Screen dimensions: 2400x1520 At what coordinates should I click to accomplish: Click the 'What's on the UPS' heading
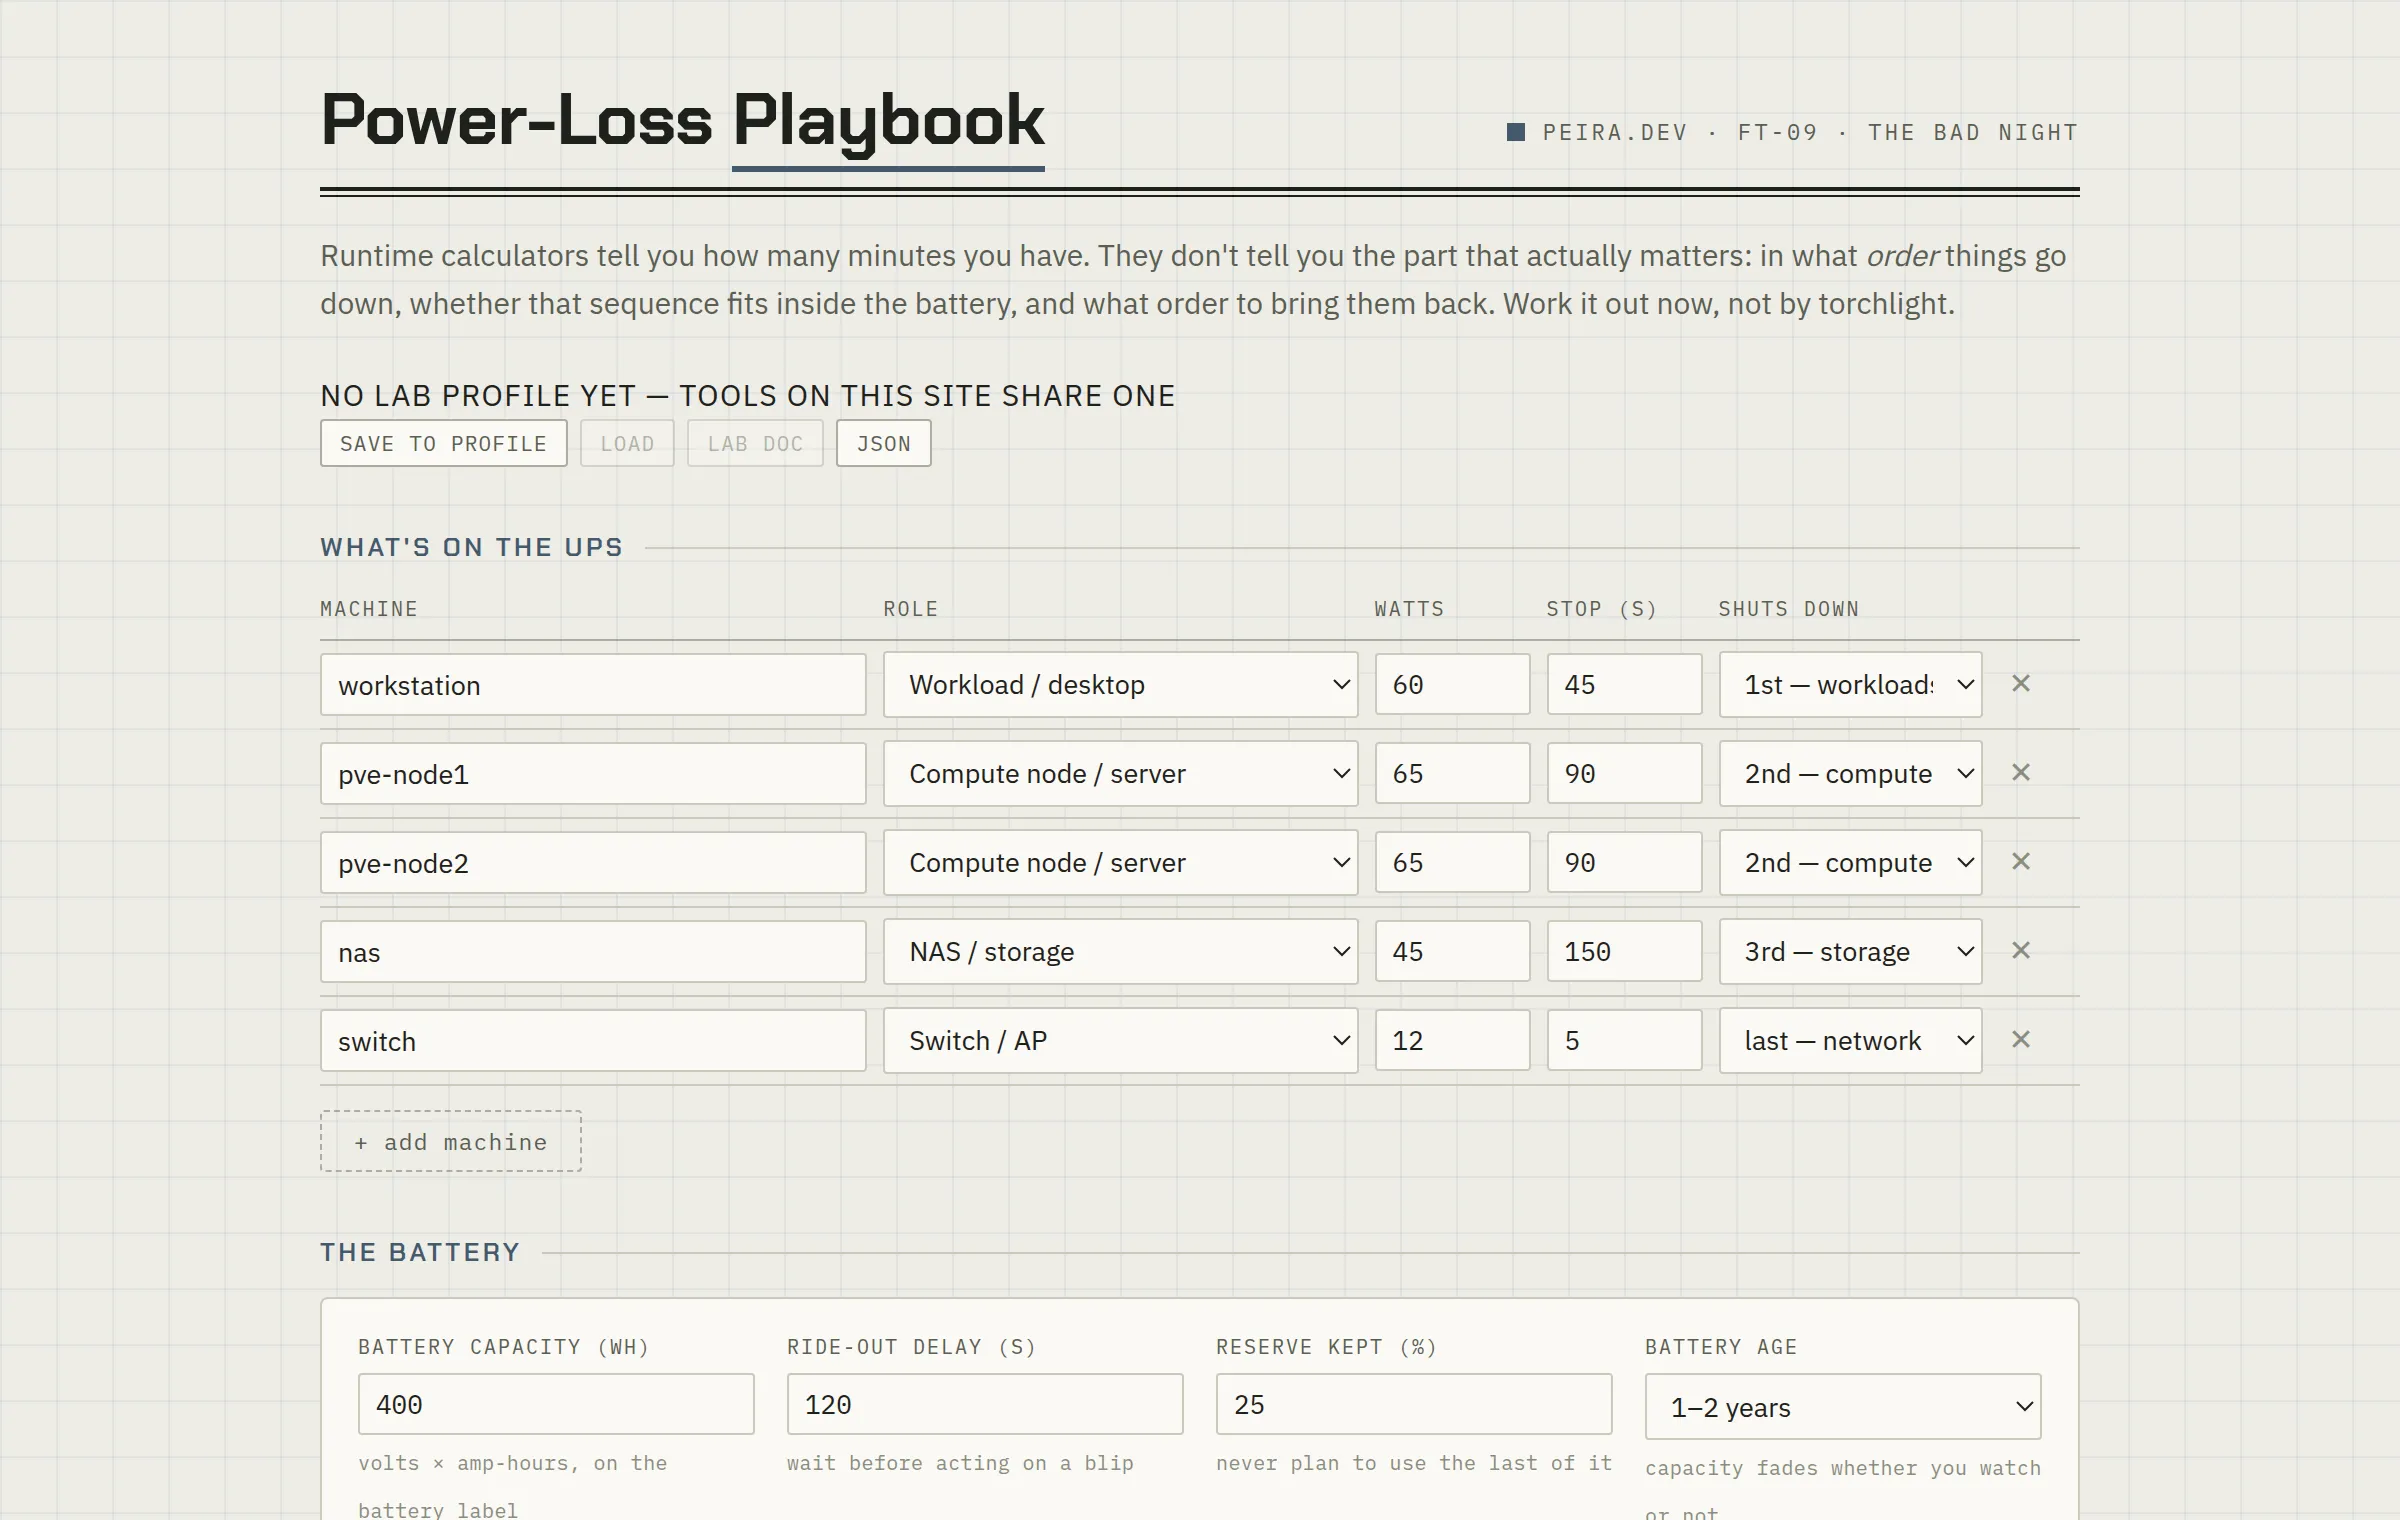coord(471,547)
